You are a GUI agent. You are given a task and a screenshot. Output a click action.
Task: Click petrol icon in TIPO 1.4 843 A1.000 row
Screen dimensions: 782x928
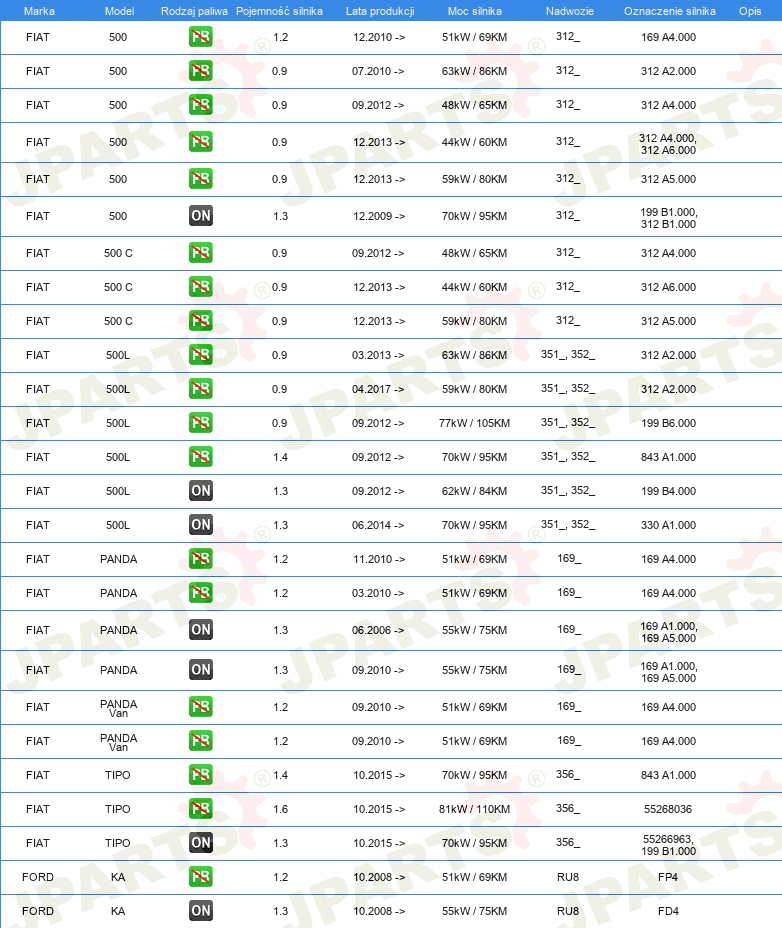tap(201, 775)
